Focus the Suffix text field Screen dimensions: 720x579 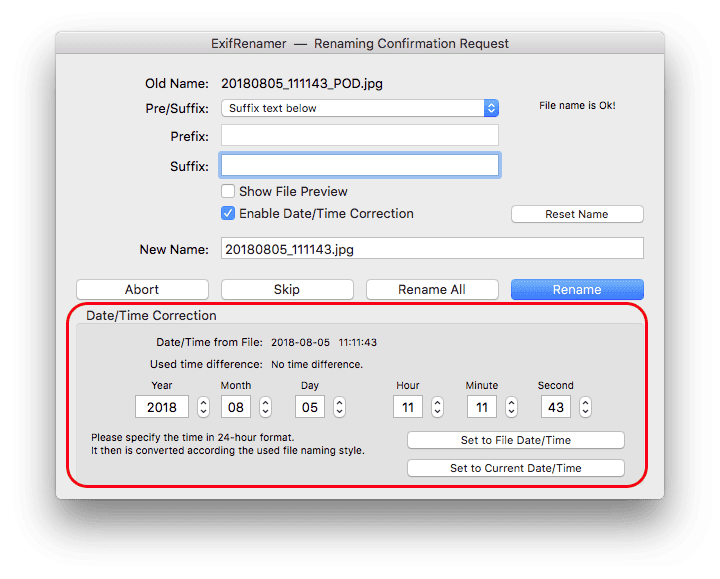point(360,165)
